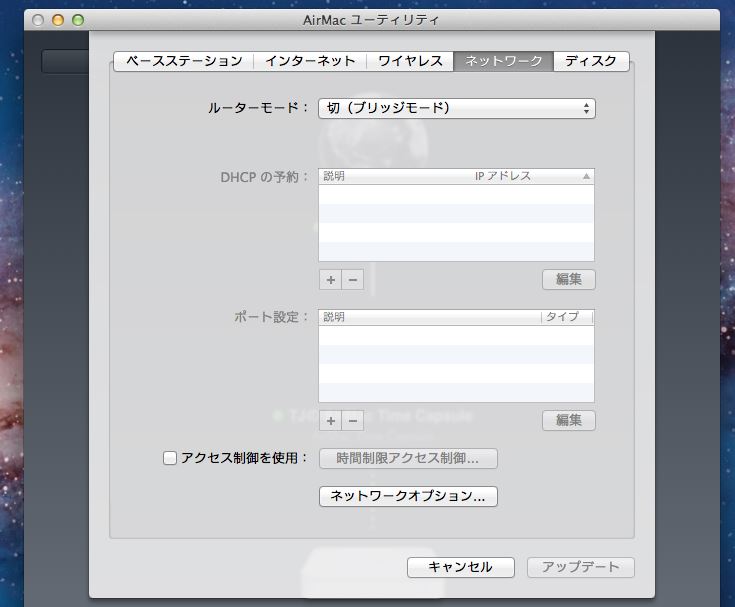Viewport: 735px width, 607px height.
Task: Click the ネットワーク tab
Action: click(503, 61)
